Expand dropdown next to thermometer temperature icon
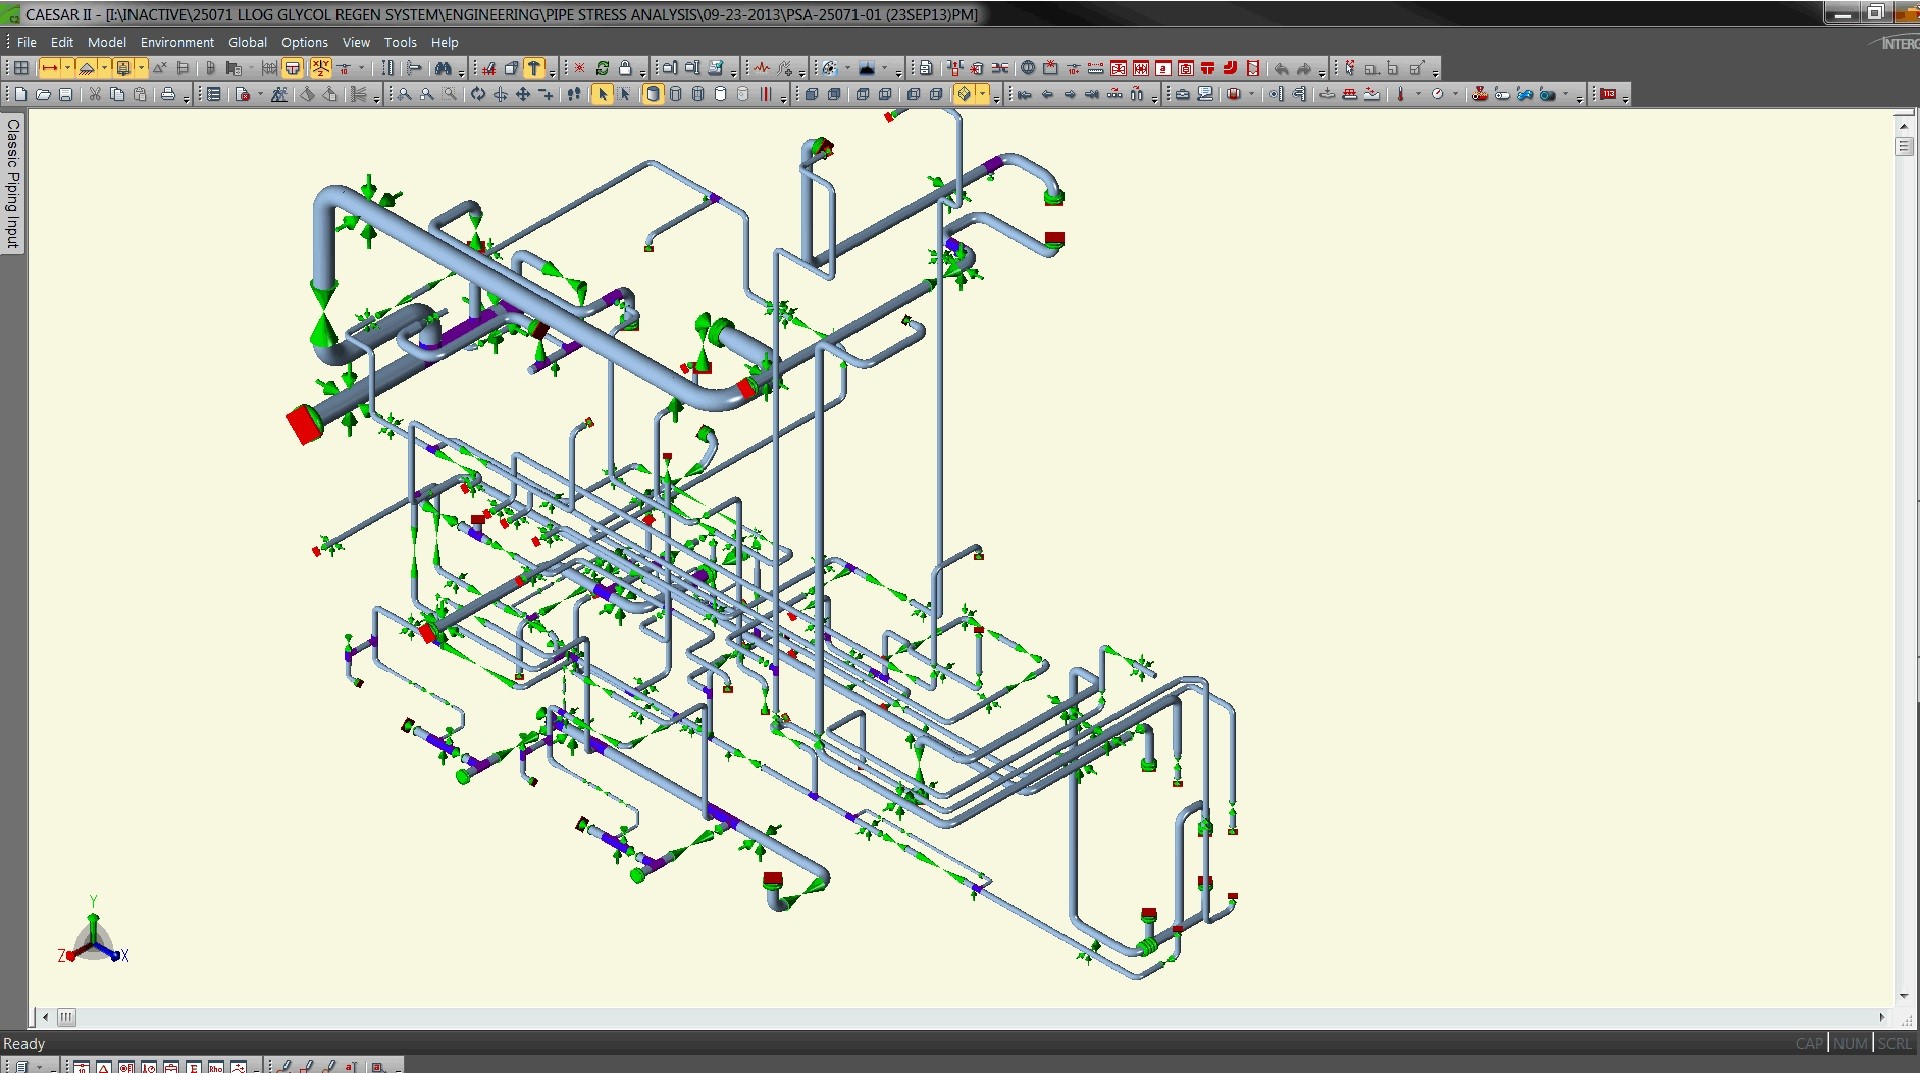1920x1073 pixels. (1418, 94)
